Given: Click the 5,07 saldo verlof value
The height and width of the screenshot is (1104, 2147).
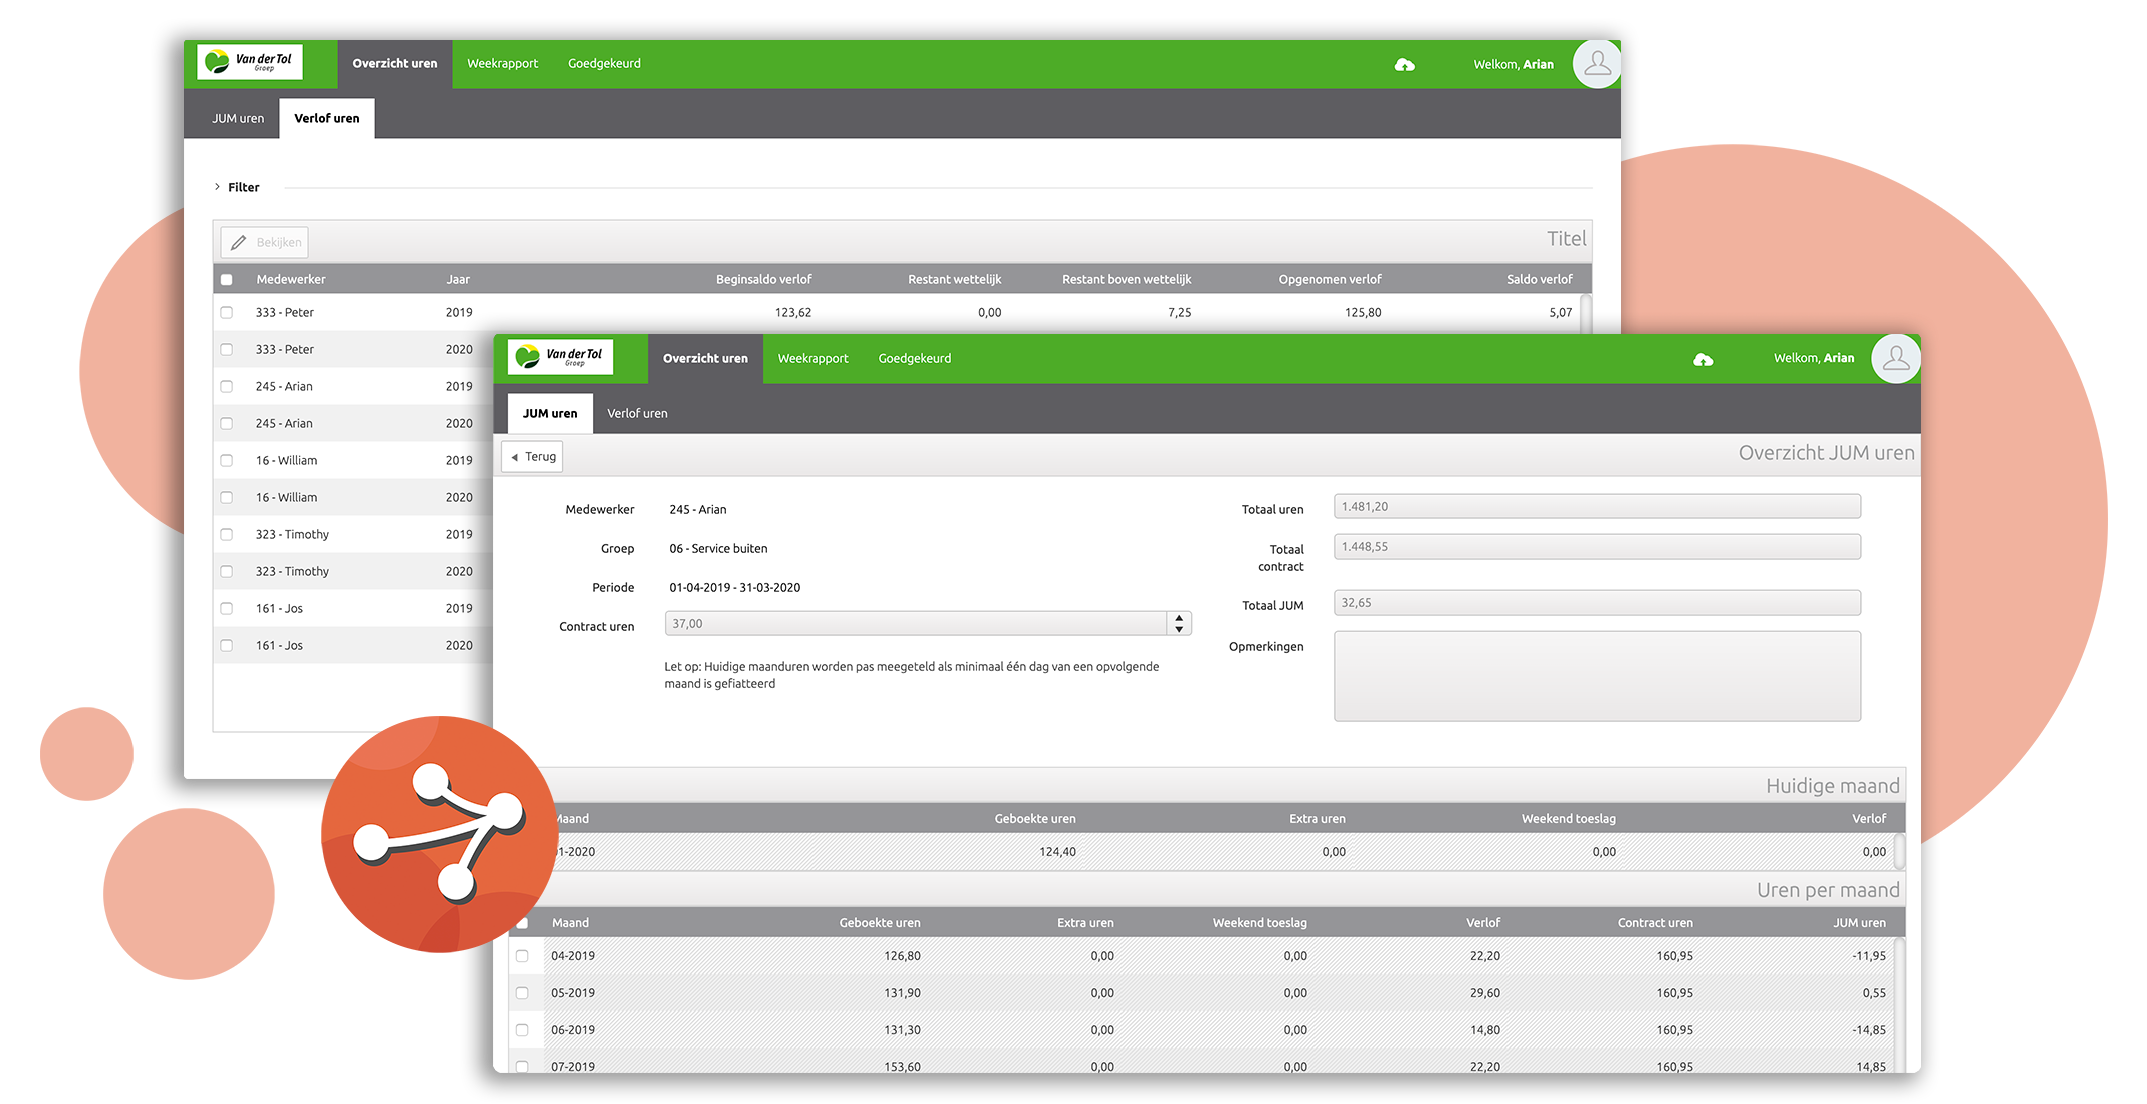Looking at the screenshot, I should [x=1560, y=313].
